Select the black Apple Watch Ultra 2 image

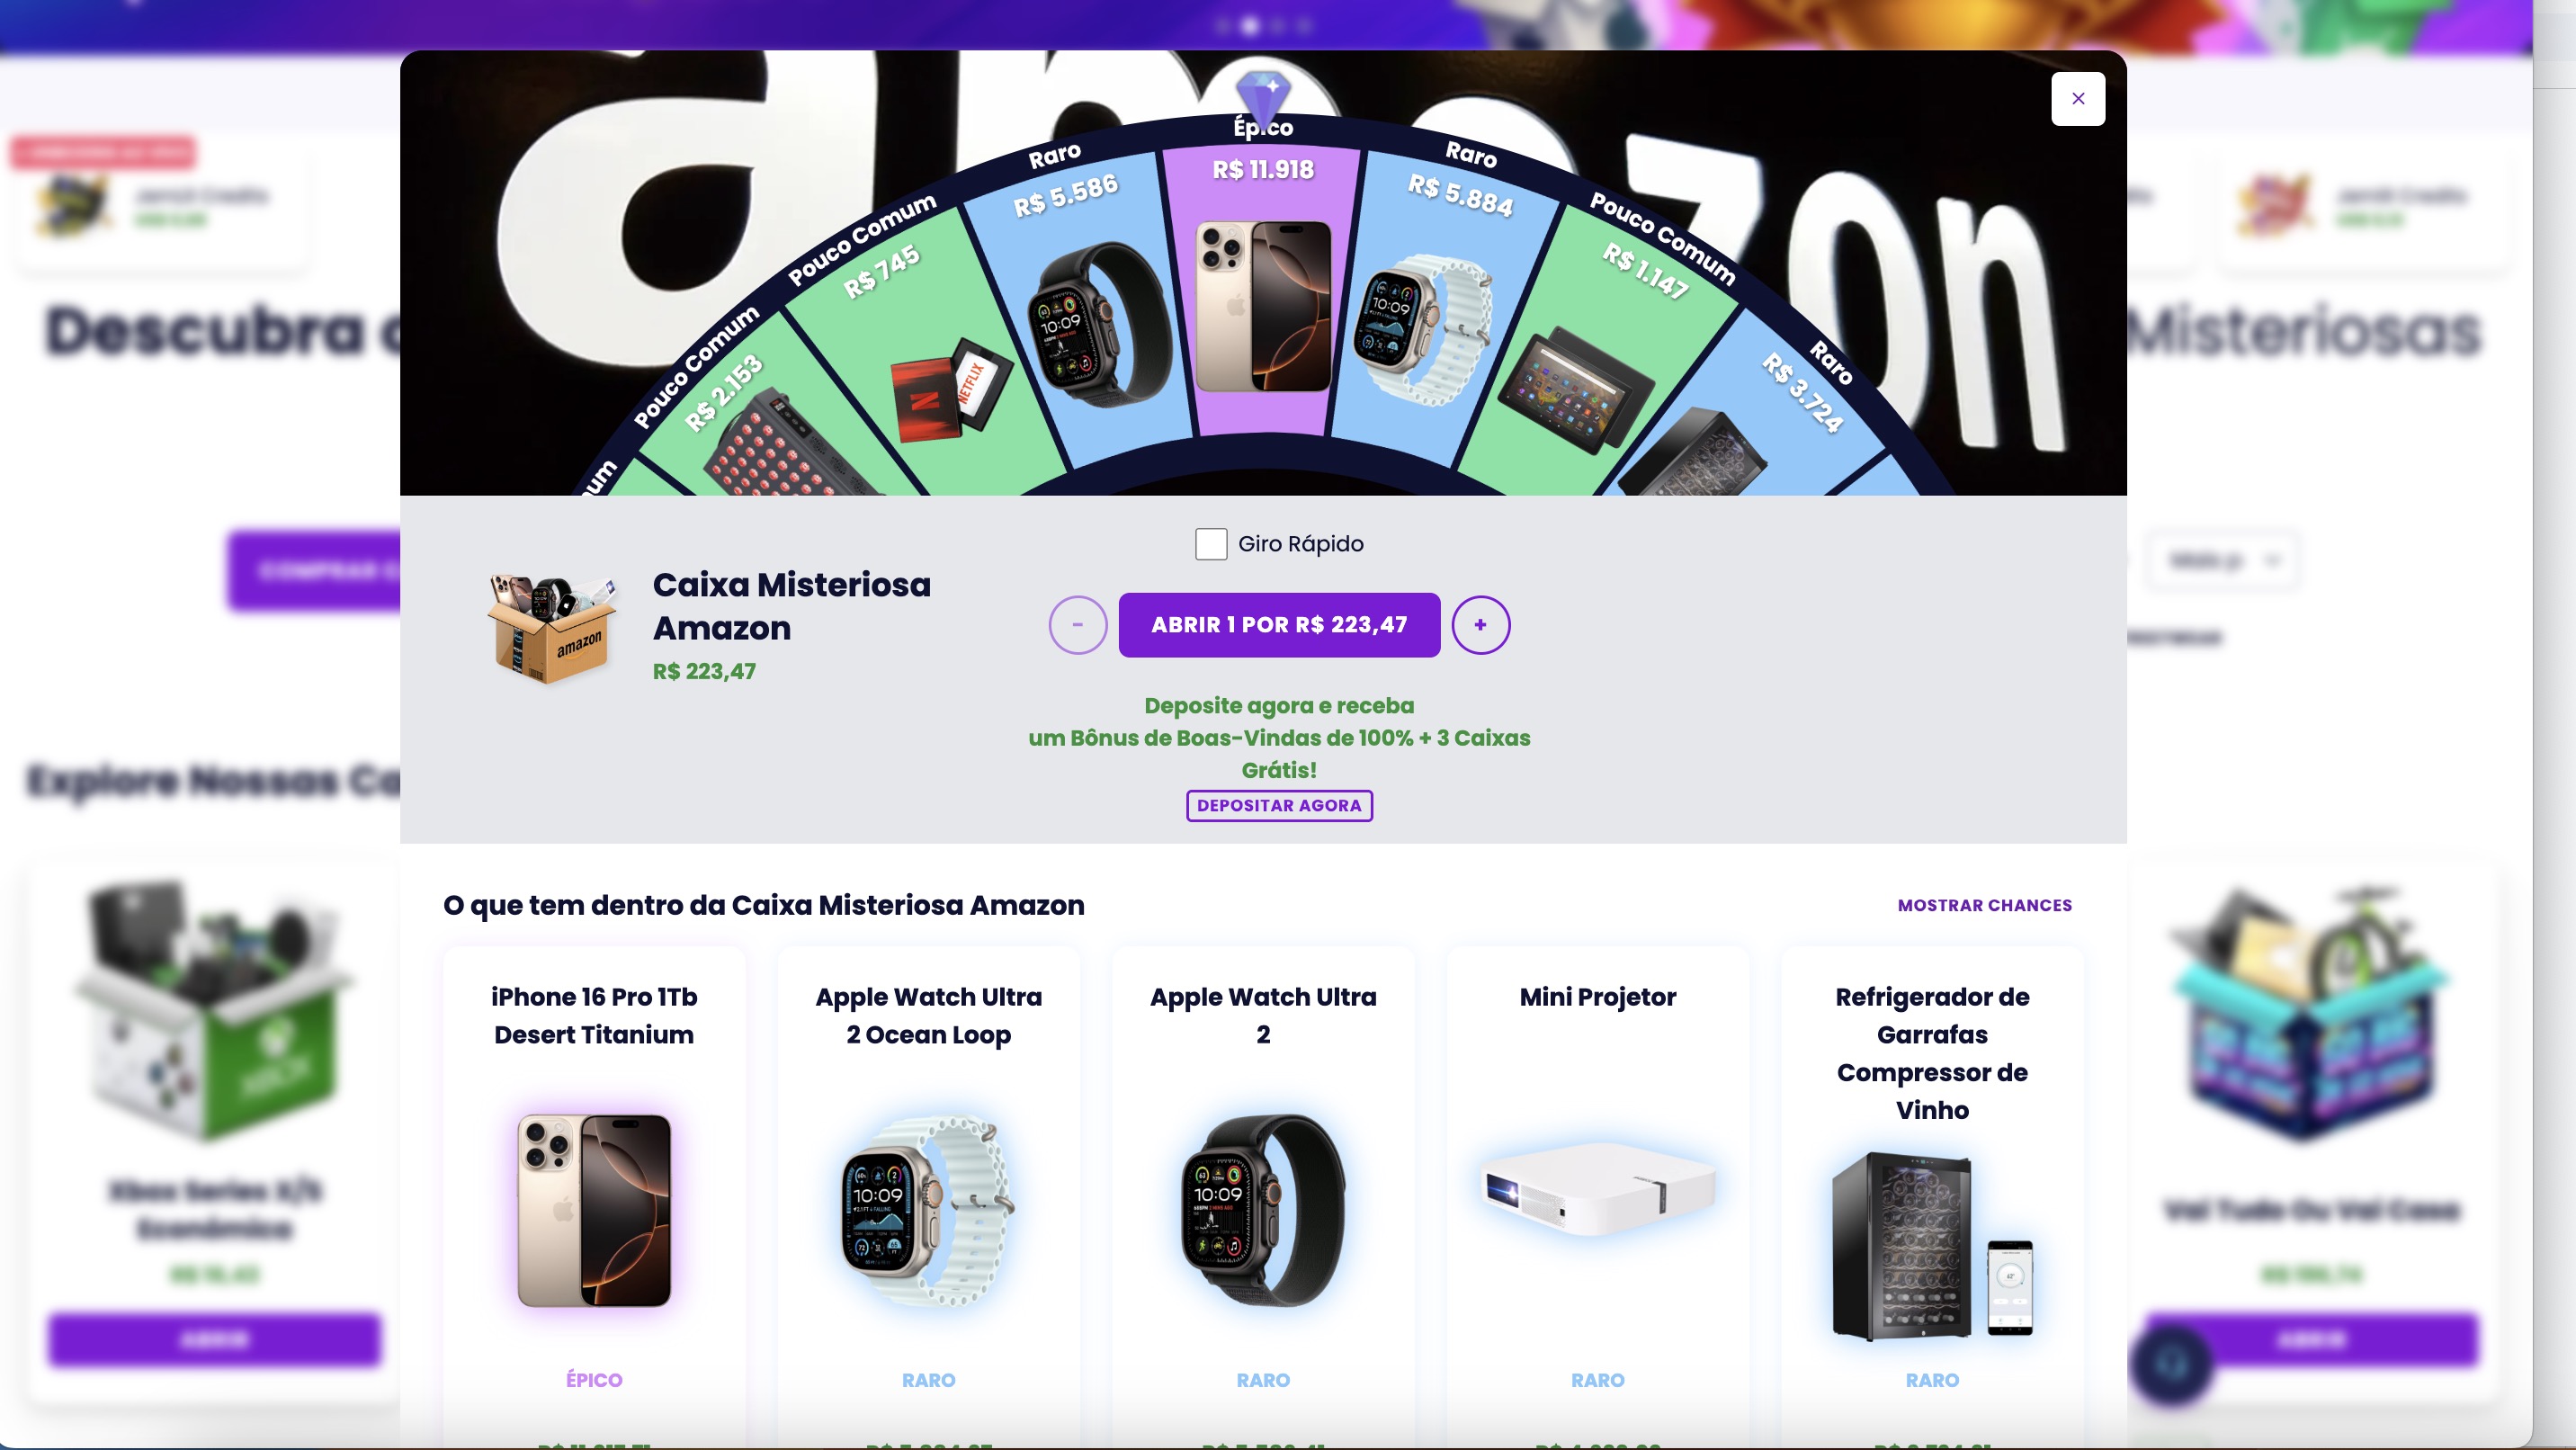coord(1263,1210)
